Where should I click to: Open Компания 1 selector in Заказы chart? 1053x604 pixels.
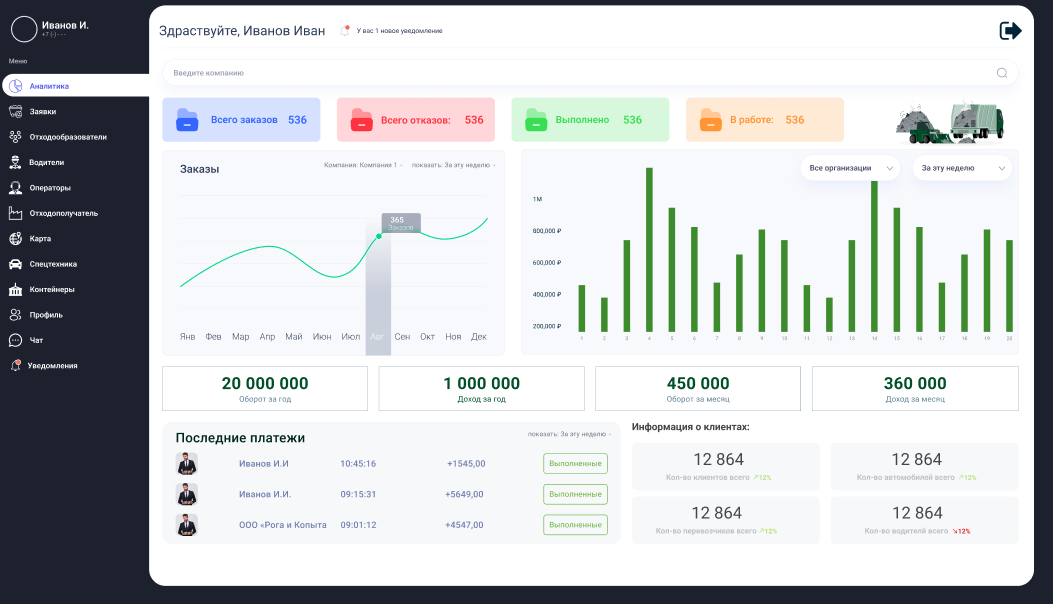coord(363,165)
